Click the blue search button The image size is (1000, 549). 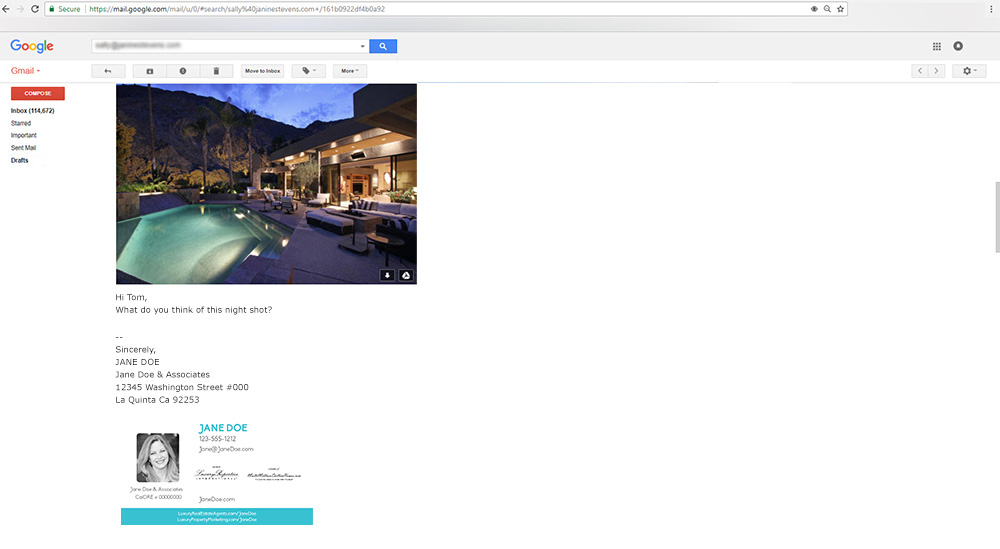click(x=383, y=46)
